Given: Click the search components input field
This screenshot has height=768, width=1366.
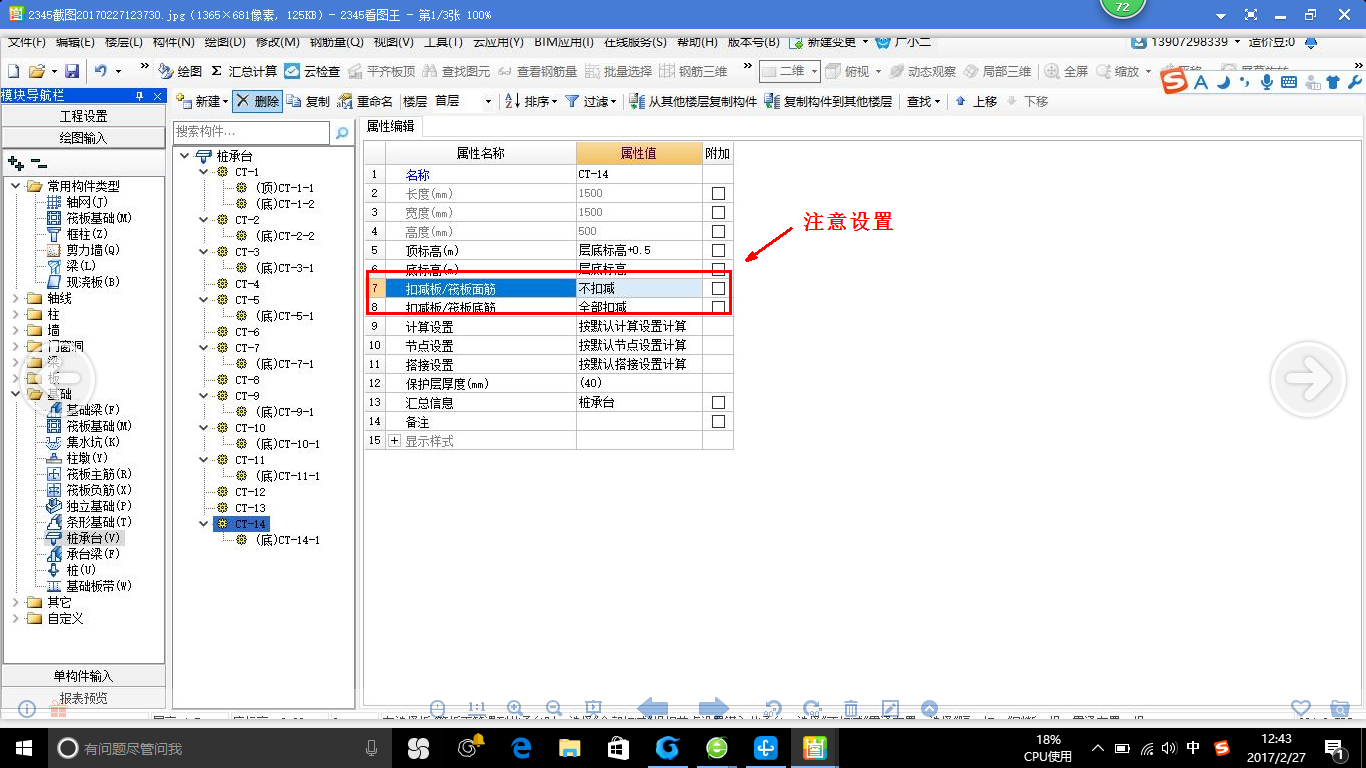Looking at the screenshot, I should 251,131.
